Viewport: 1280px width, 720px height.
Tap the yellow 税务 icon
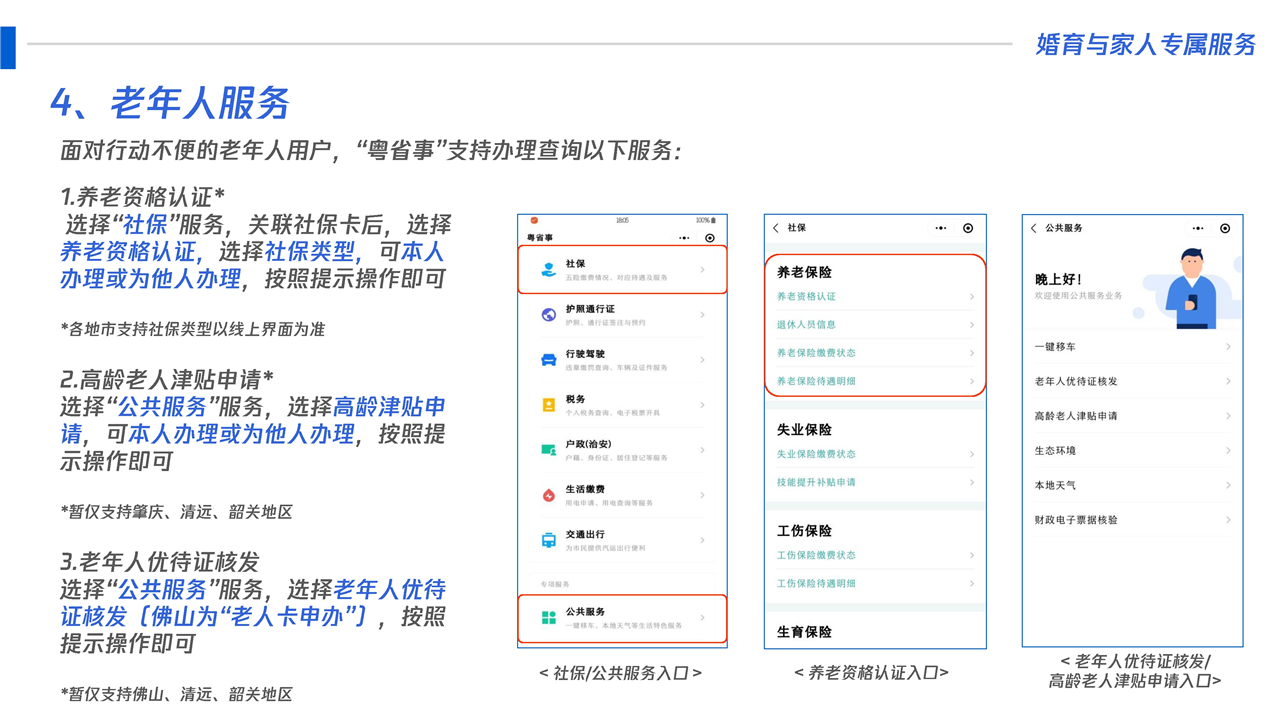(x=548, y=405)
